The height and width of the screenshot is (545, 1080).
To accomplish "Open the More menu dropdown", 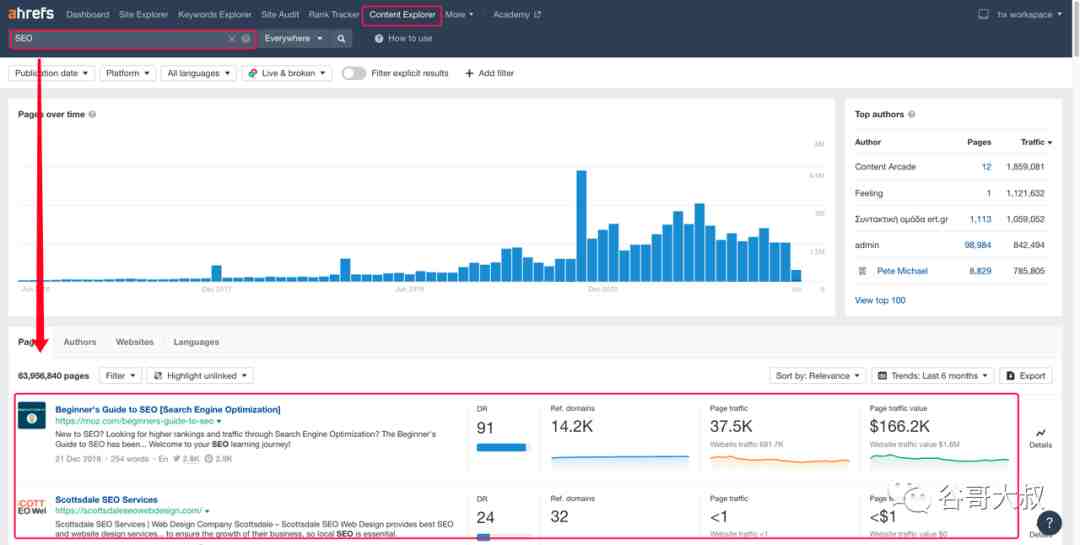I will [459, 14].
